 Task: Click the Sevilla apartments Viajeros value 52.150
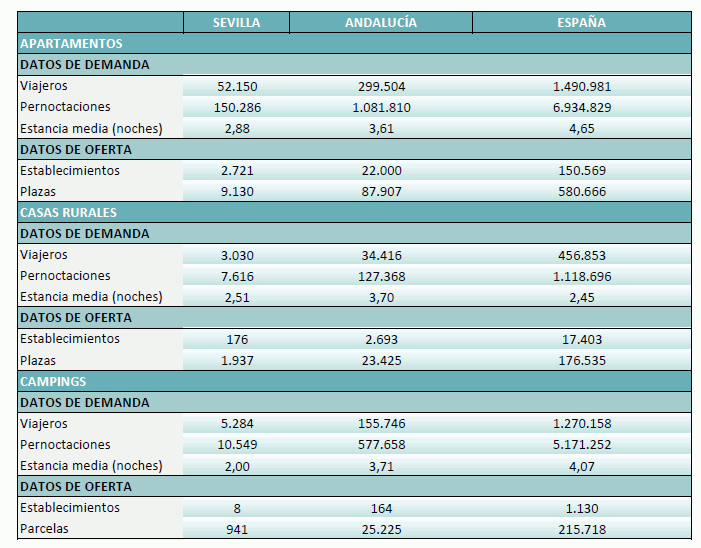236,86
